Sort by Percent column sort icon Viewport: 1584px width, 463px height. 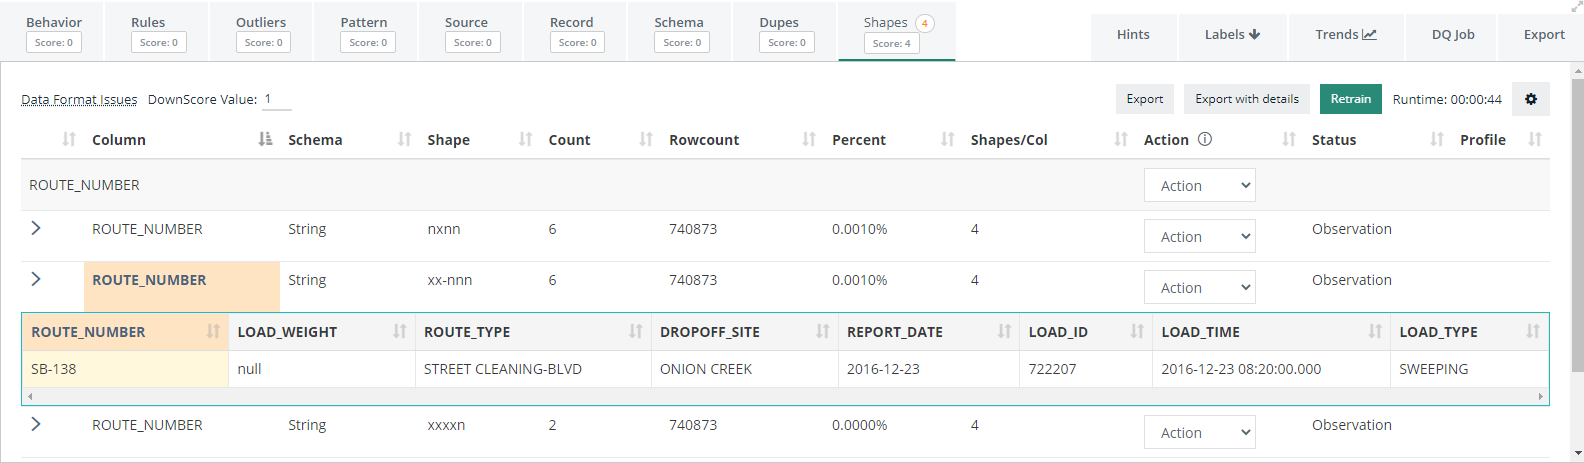tap(948, 139)
